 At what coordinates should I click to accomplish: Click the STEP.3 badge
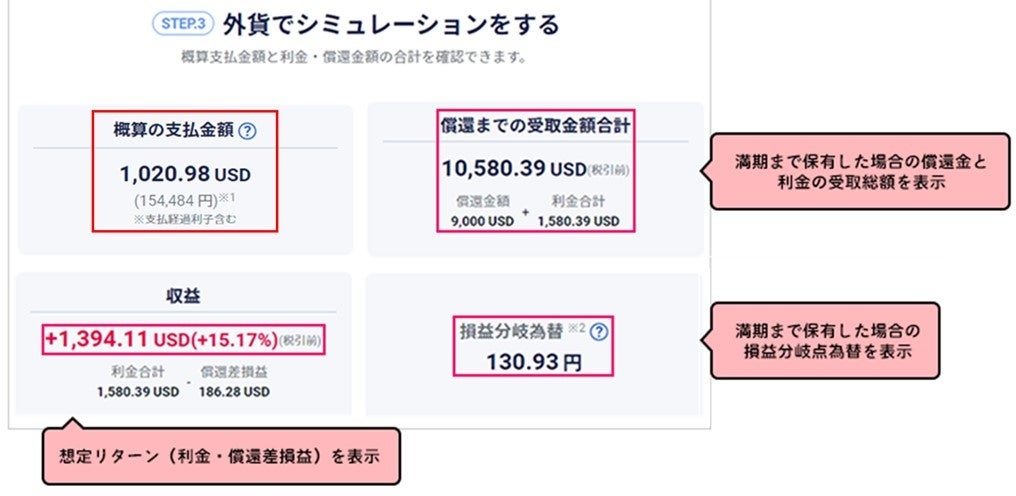183,24
